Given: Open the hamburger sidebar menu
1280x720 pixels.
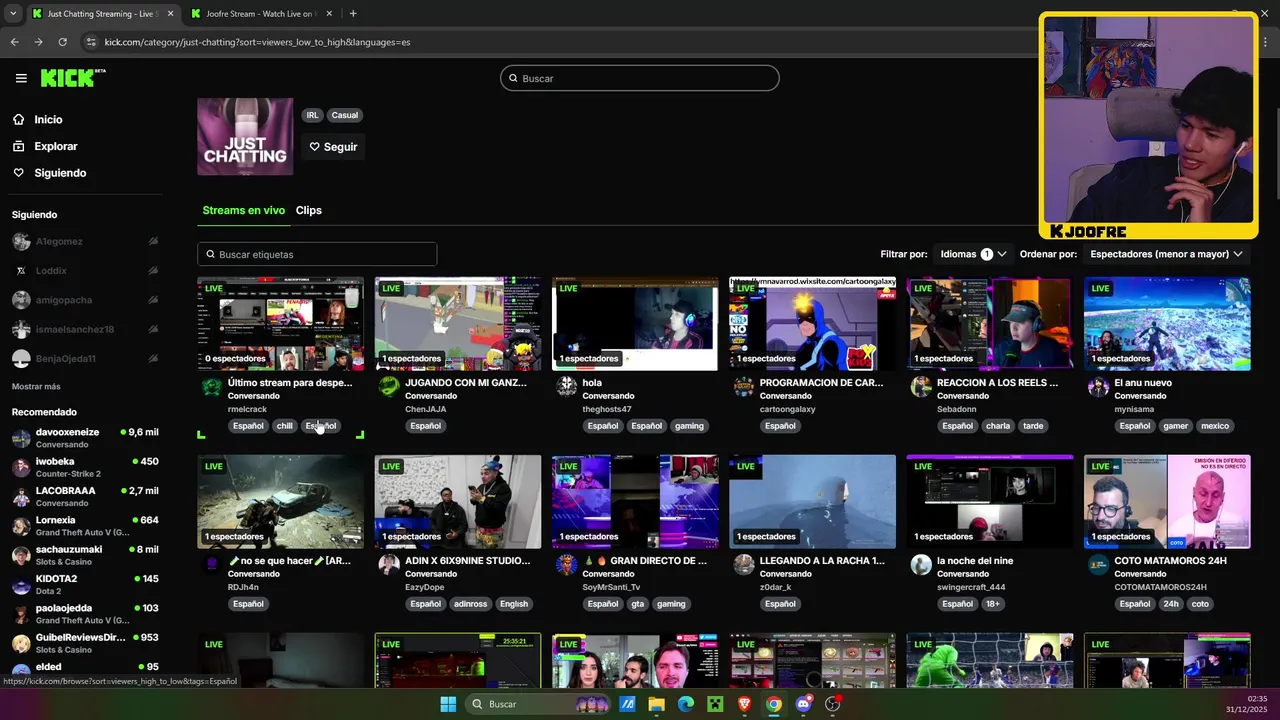Looking at the screenshot, I should (x=21, y=78).
